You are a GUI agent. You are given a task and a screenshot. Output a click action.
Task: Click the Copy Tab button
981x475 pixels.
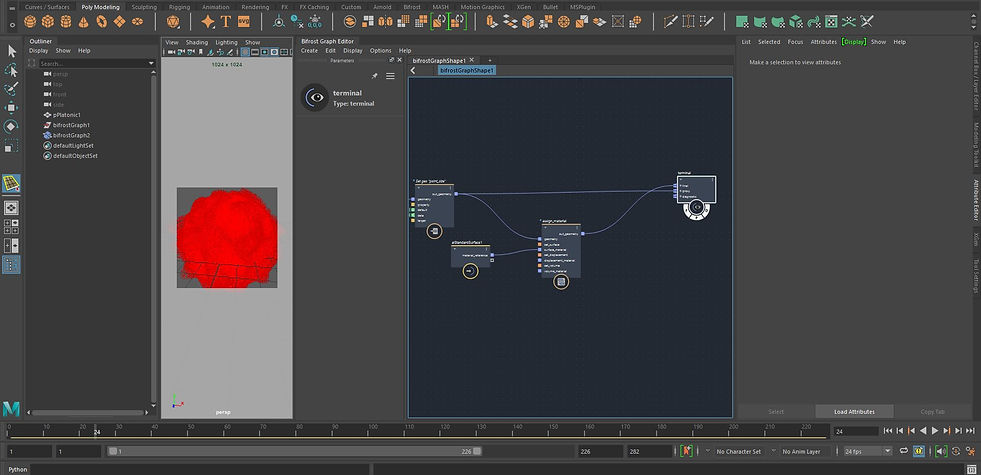932,412
